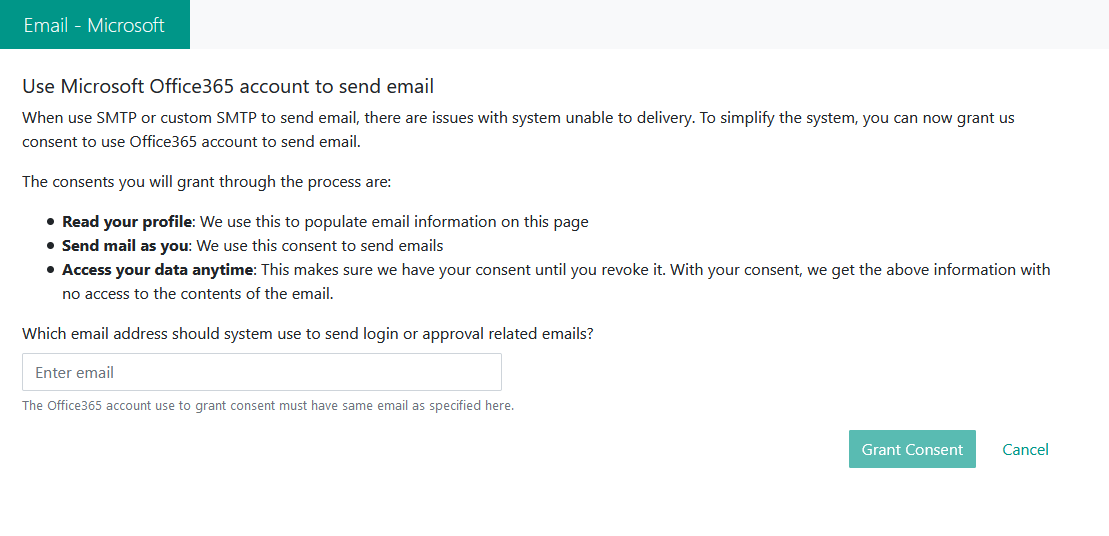The height and width of the screenshot is (536, 1109).
Task: Cancel the consent process
Action: click(x=1025, y=449)
